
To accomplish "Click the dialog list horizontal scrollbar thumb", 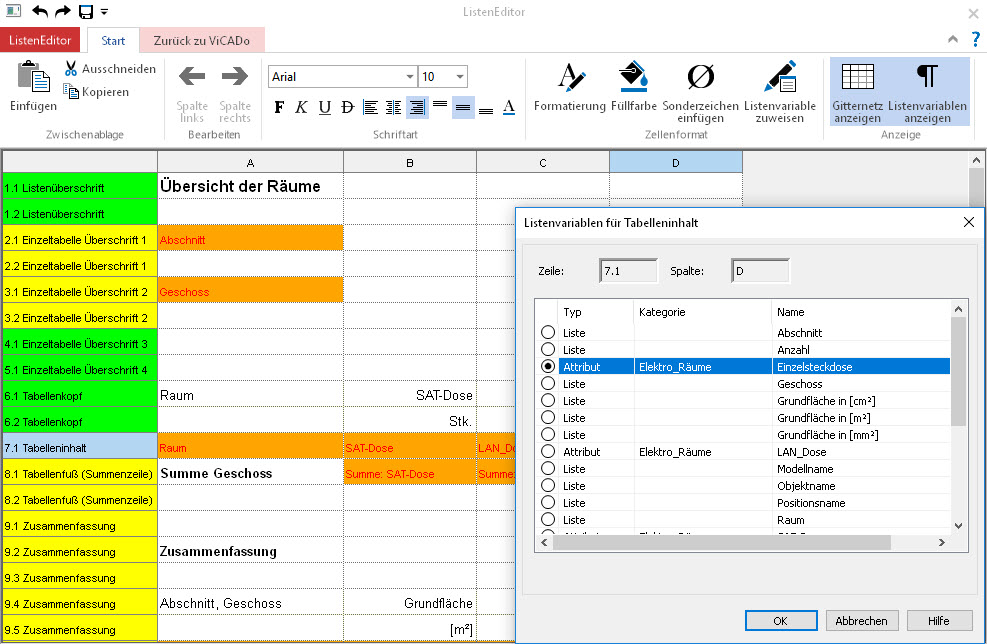I will coord(721,542).
